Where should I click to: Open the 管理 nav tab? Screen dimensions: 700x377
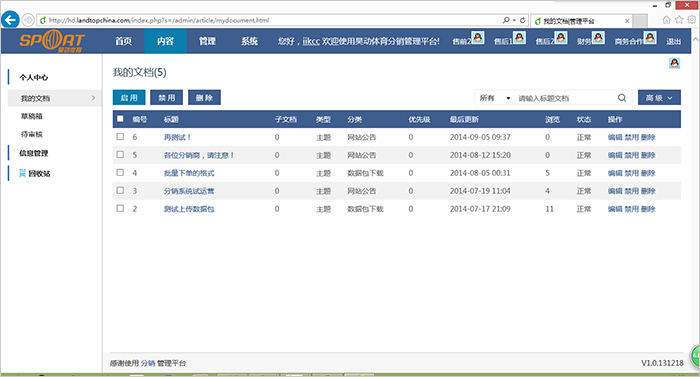(x=207, y=41)
